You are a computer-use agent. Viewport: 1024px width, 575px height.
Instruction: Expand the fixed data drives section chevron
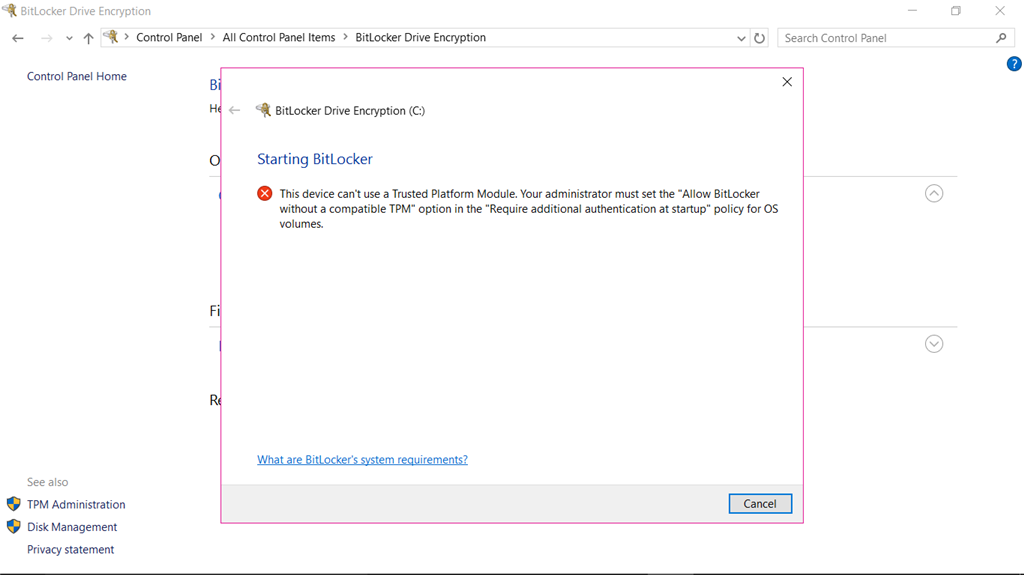coord(934,344)
